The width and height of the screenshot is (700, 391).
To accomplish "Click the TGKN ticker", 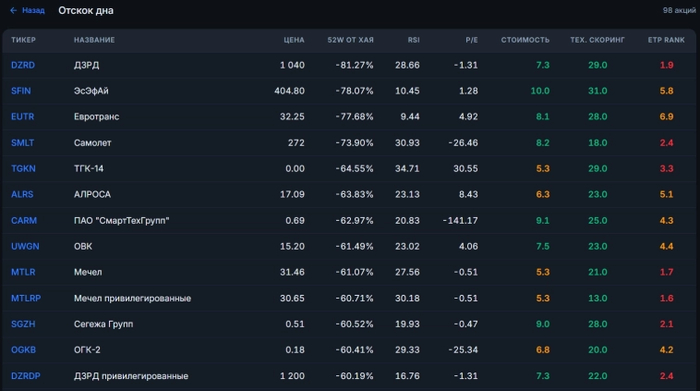I will [x=23, y=169].
